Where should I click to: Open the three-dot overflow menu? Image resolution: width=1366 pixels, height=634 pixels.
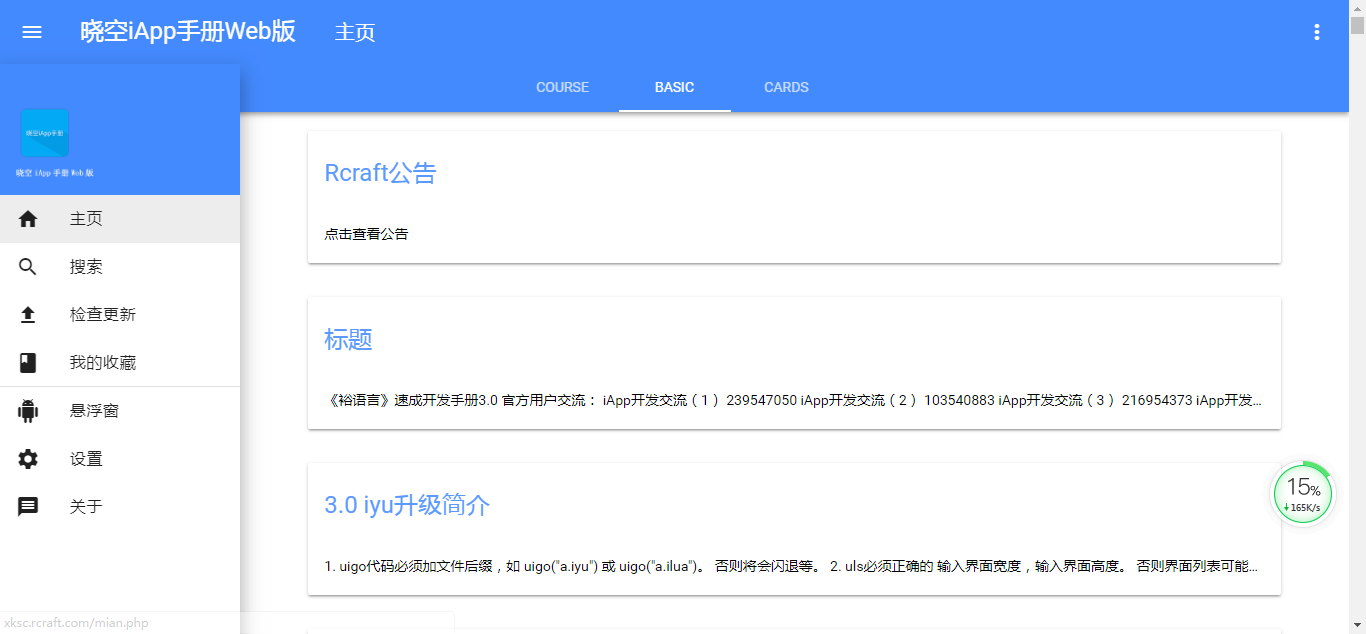pyautogui.click(x=1317, y=31)
